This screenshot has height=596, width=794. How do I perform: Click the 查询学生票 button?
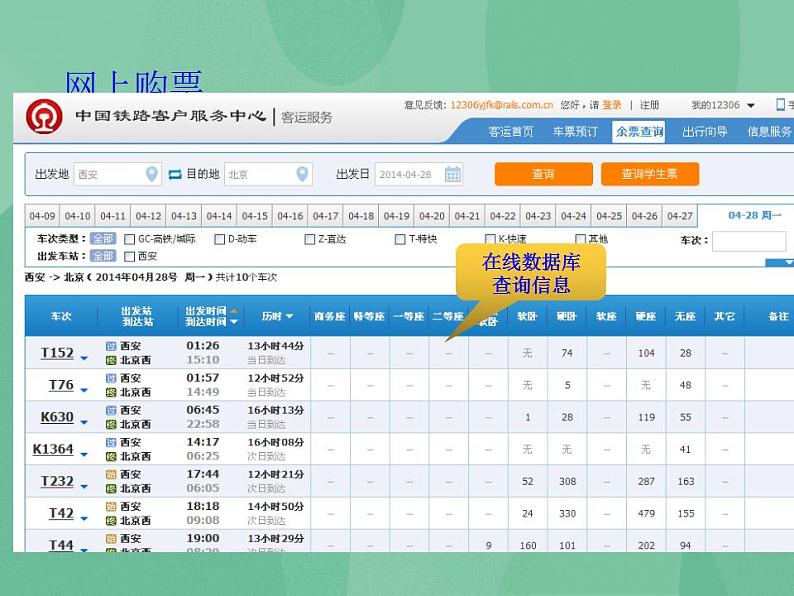[x=649, y=174]
